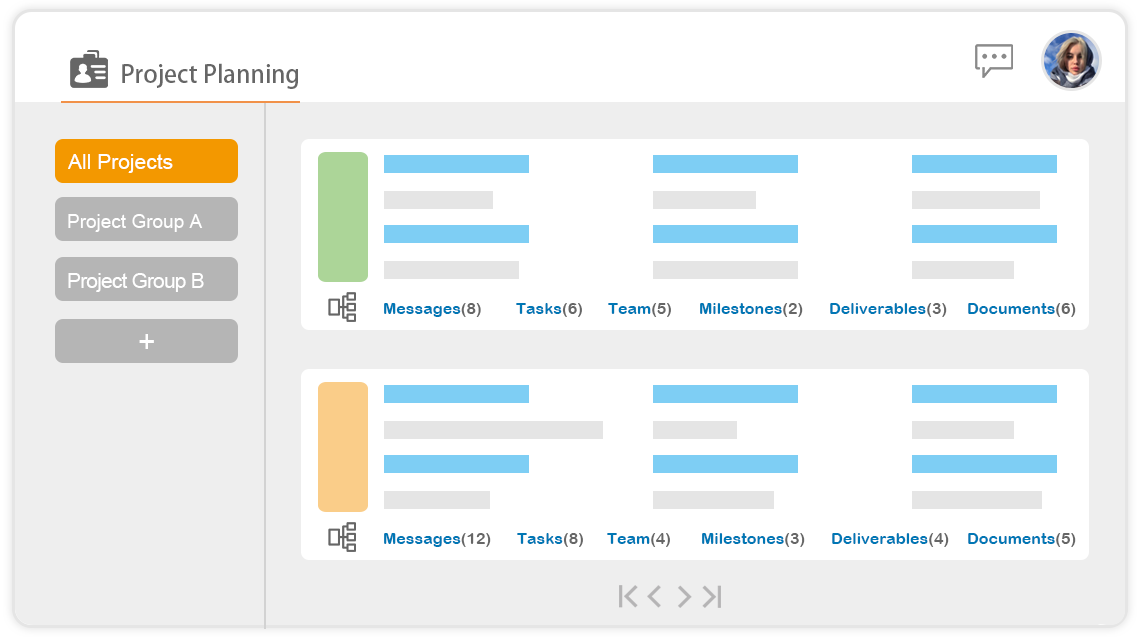Screen dimensions: 1140x640
Task: Open Milestones(2) link in first project
Action: [x=750, y=309]
